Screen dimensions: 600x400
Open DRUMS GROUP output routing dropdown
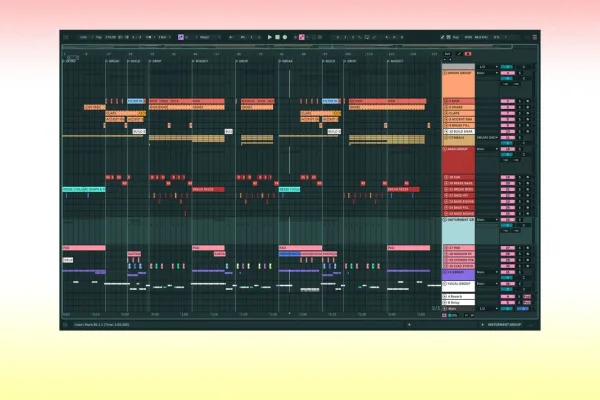tap(487, 73)
